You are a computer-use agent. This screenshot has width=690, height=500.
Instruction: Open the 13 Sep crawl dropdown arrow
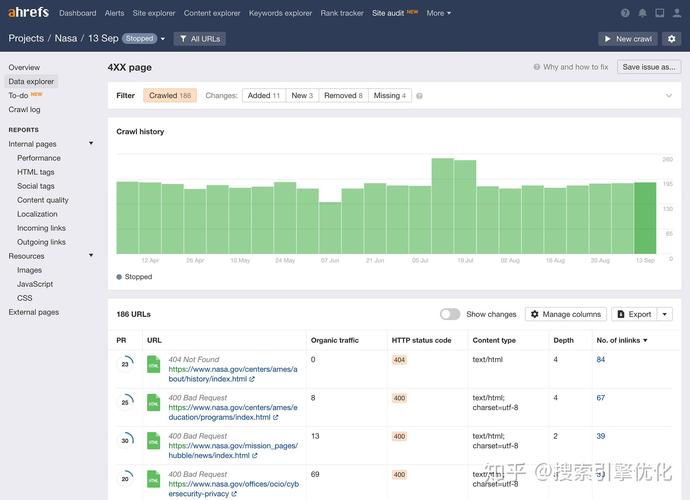click(x=163, y=39)
